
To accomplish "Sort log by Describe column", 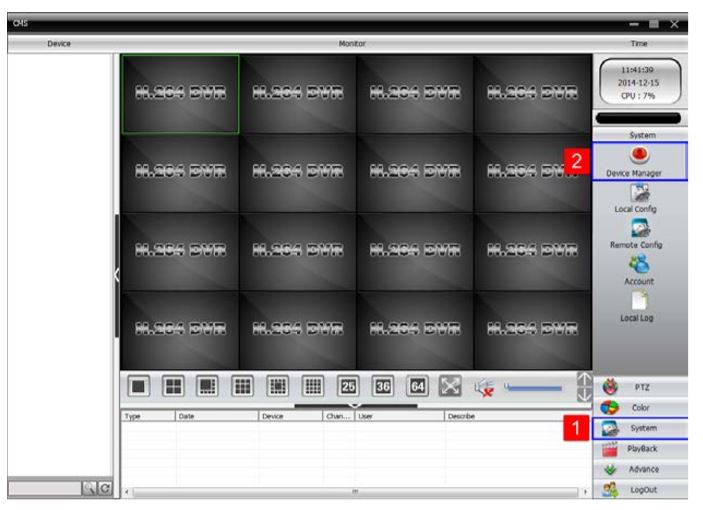I will 516,416.
